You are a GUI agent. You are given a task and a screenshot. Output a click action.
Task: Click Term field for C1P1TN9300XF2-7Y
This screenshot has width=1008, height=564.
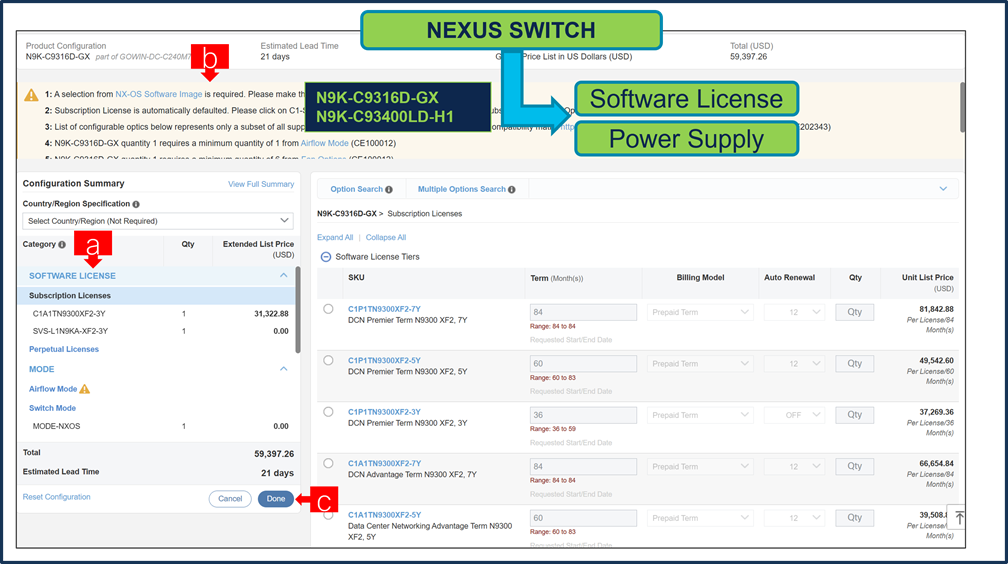pyautogui.click(x=583, y=312)
